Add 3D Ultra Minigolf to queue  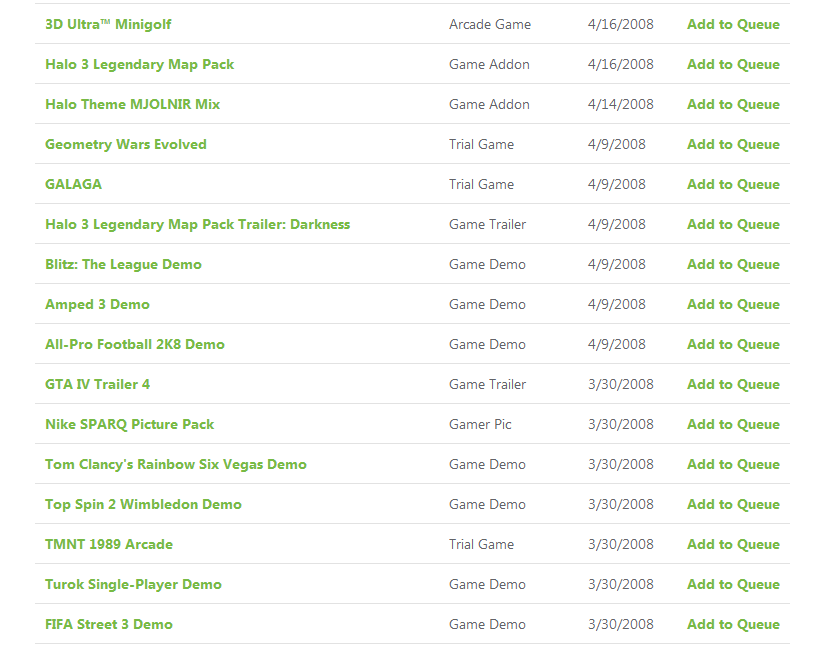click(x=733, y=25)
